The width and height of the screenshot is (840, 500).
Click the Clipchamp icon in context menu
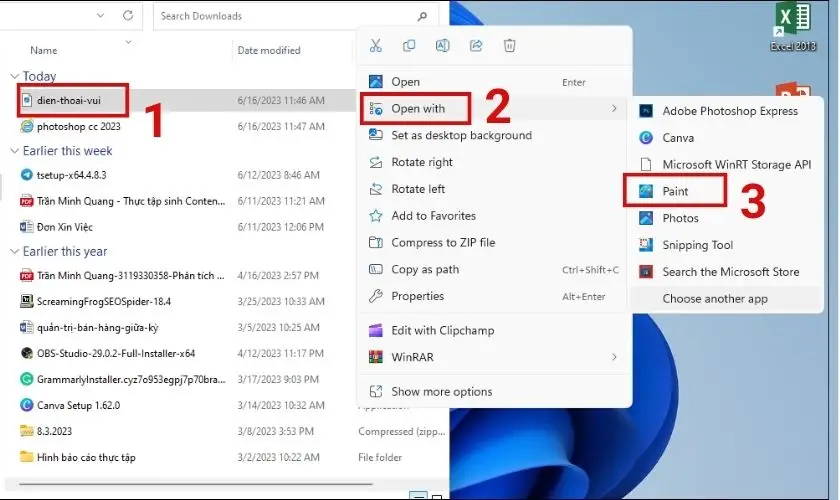coord(376,330)
